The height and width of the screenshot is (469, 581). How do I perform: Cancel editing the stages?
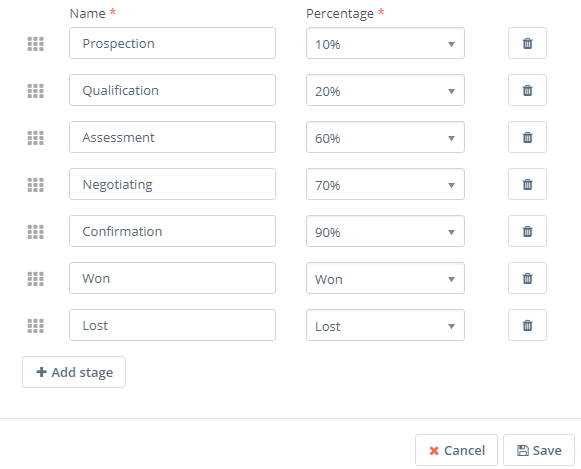(x=456, y=450)
